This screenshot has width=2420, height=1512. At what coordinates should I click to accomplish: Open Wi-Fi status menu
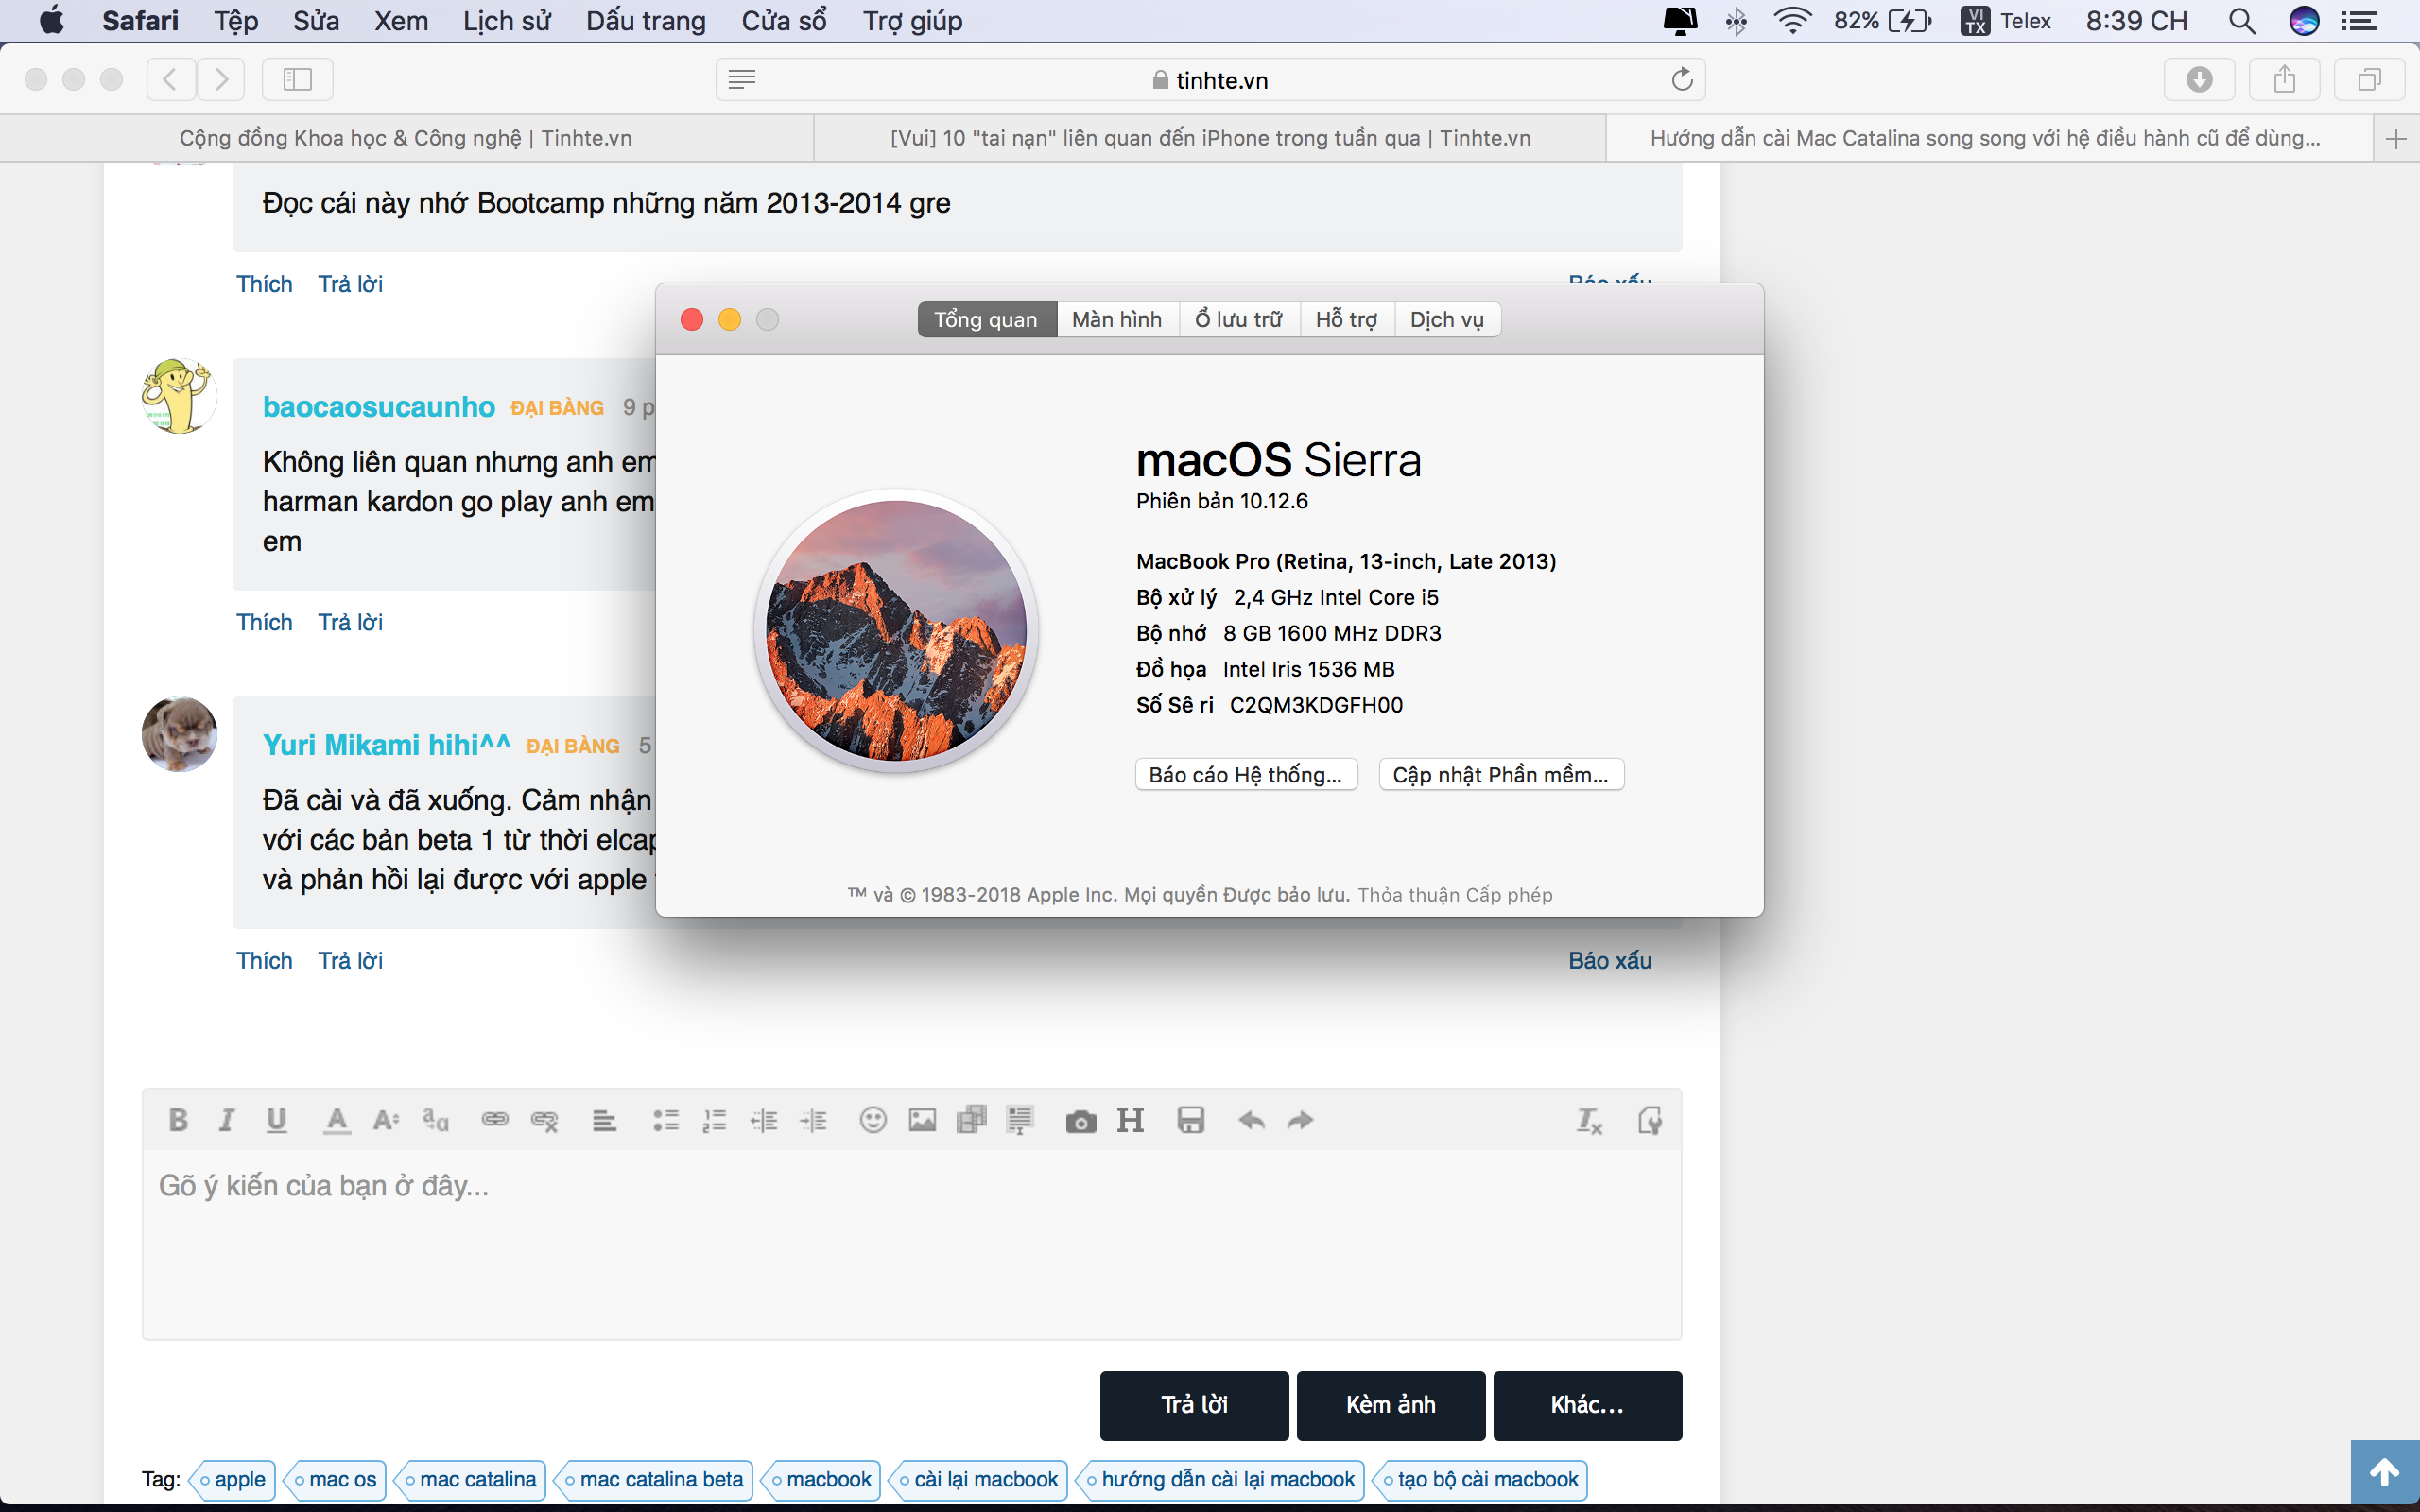pyautogui.click(x=1793, y=21)
